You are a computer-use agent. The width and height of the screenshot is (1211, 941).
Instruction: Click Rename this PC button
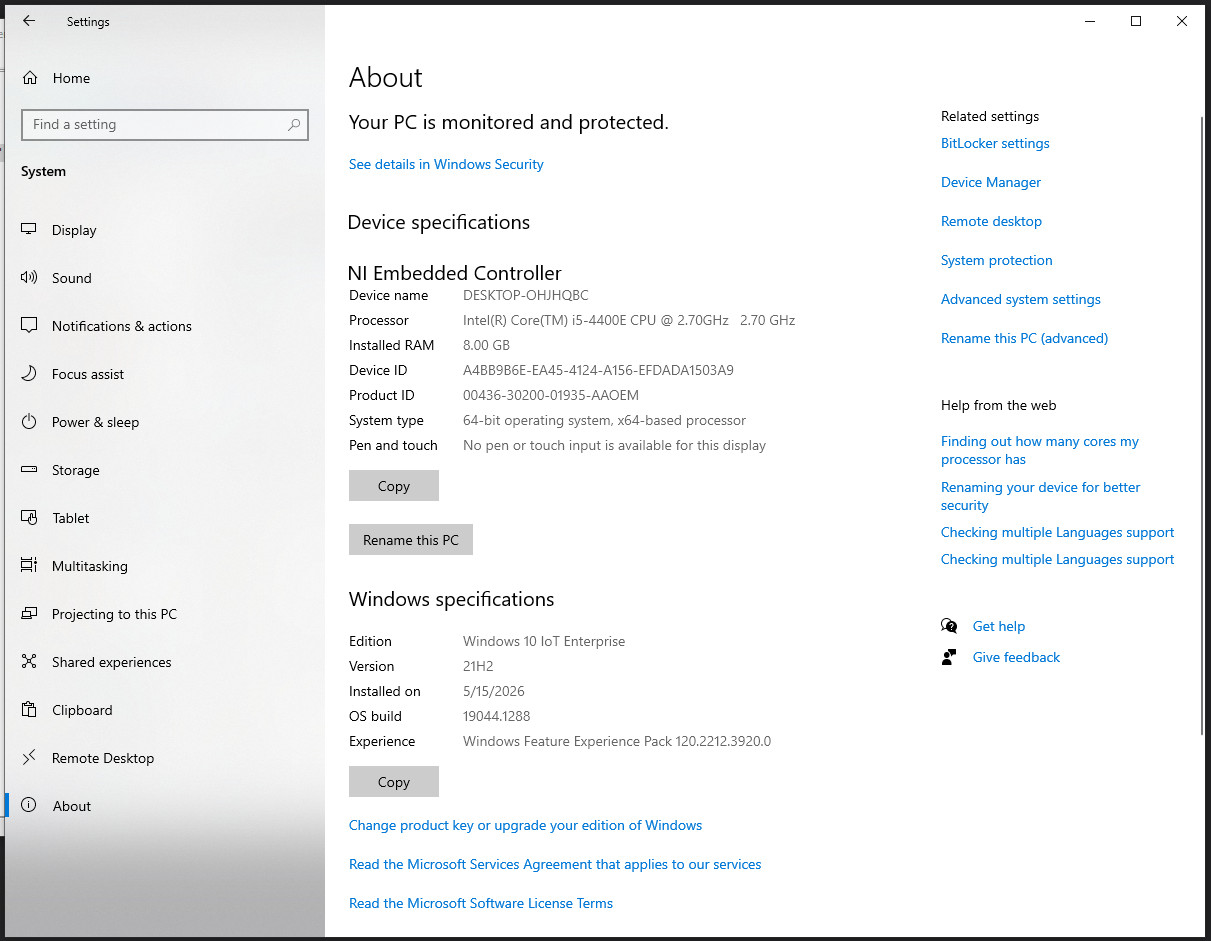point(411,540)
